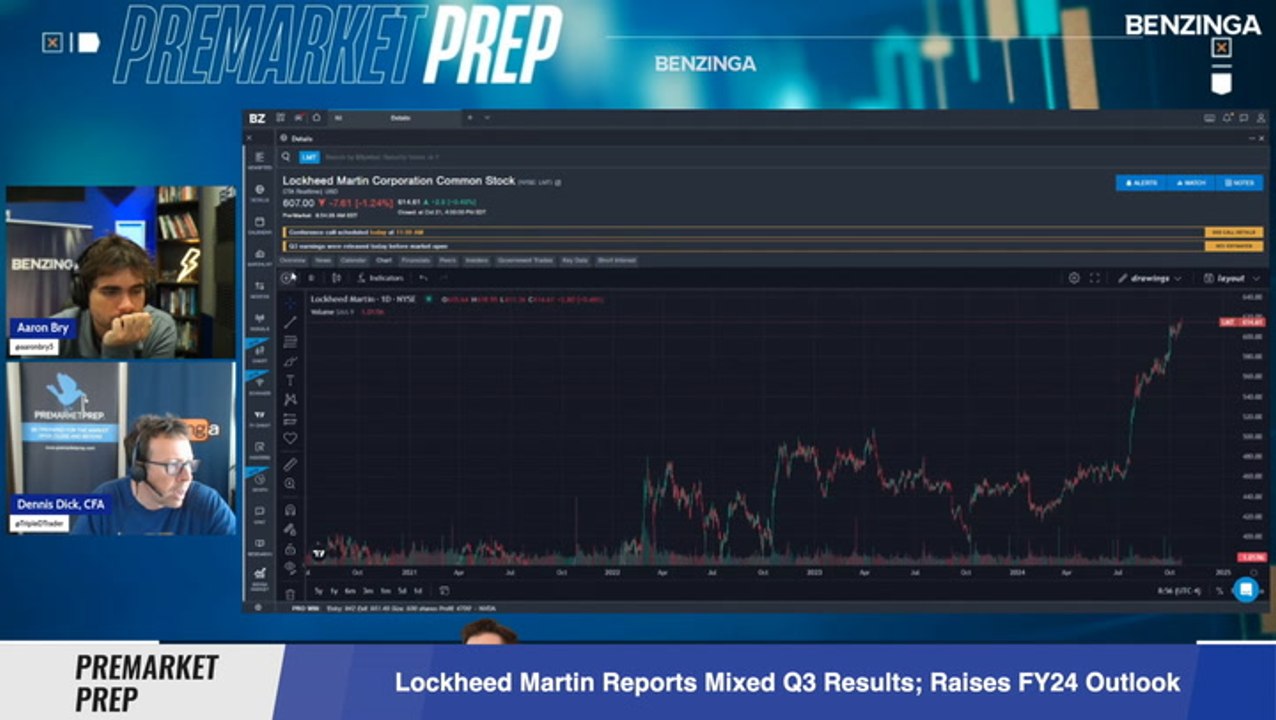The height and width of the screenshot is (720, 1276).
Task: Open the Scanner sidebar icon
Action: [x=260, y=385]
